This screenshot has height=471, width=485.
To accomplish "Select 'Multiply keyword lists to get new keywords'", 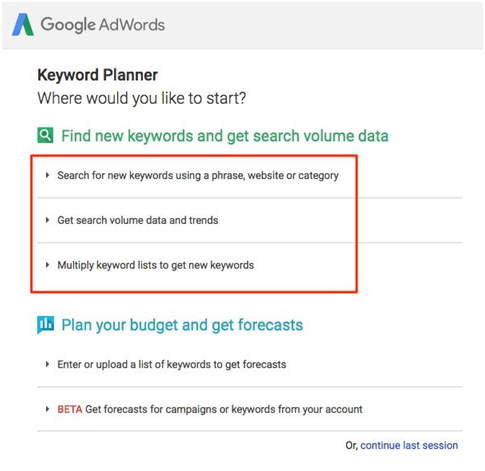I will pyautogui.click(x=156, y=265).
